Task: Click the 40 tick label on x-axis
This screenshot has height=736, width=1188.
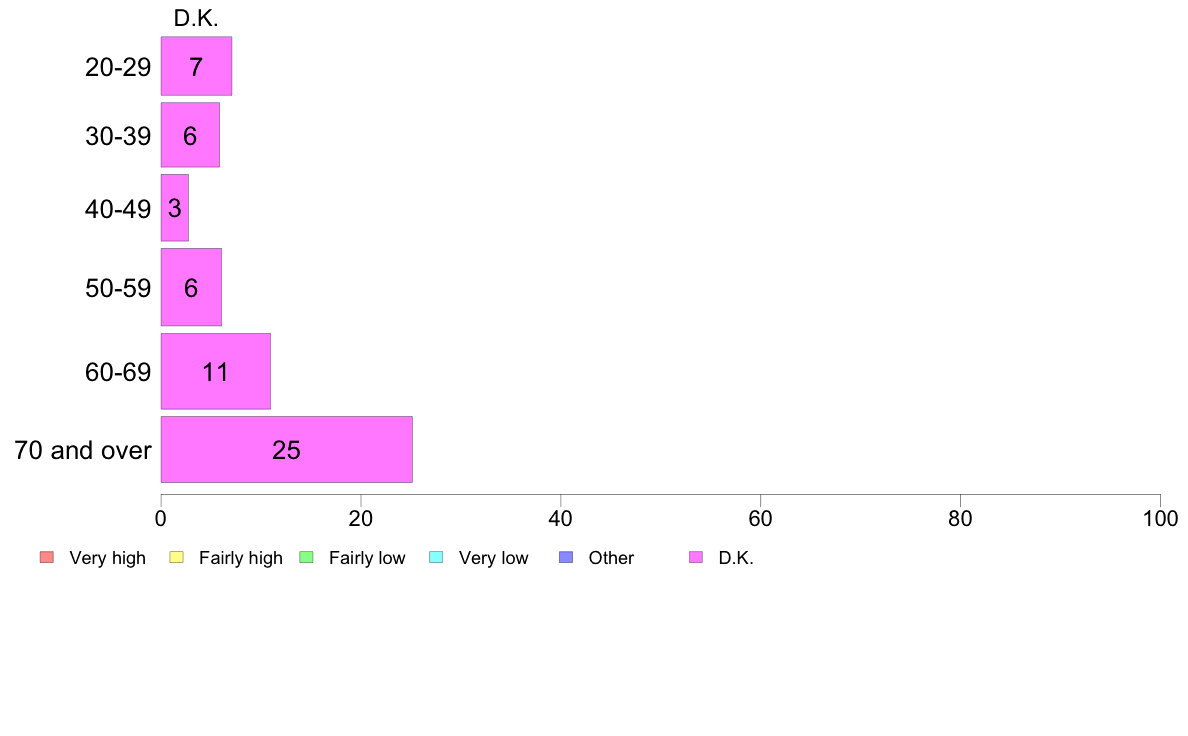Action: point(561,518)
